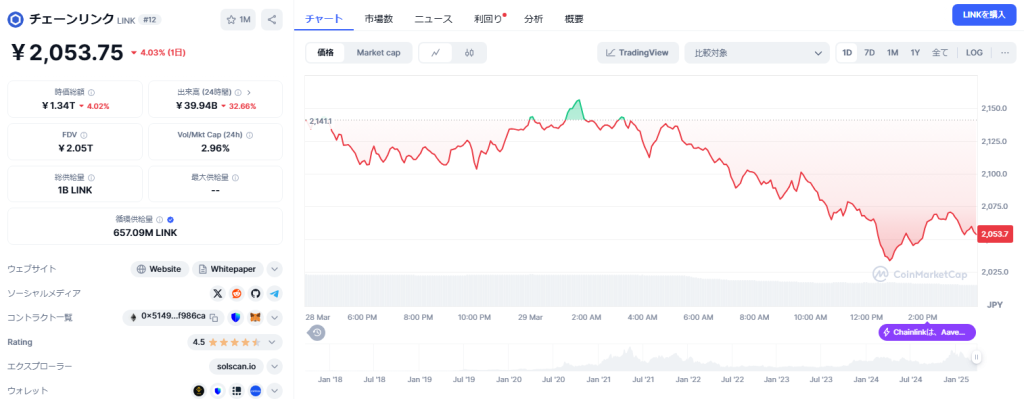Open the share icon button
Image resolution: width=1024 pixels, height=399 pixels.
pyautogui.click(x=272, y=20)
